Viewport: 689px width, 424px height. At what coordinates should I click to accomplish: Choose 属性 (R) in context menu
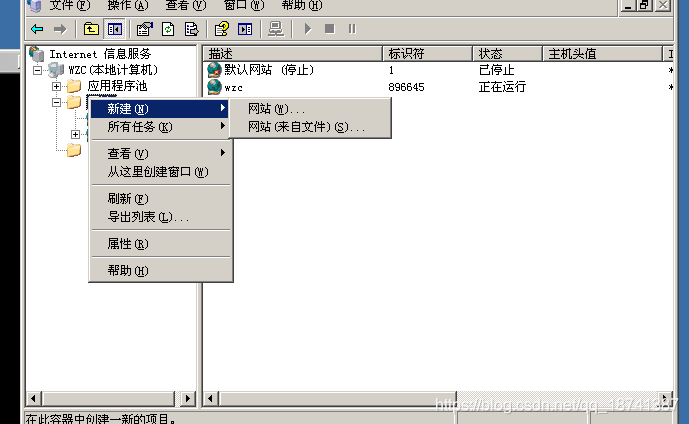(160, 243)
